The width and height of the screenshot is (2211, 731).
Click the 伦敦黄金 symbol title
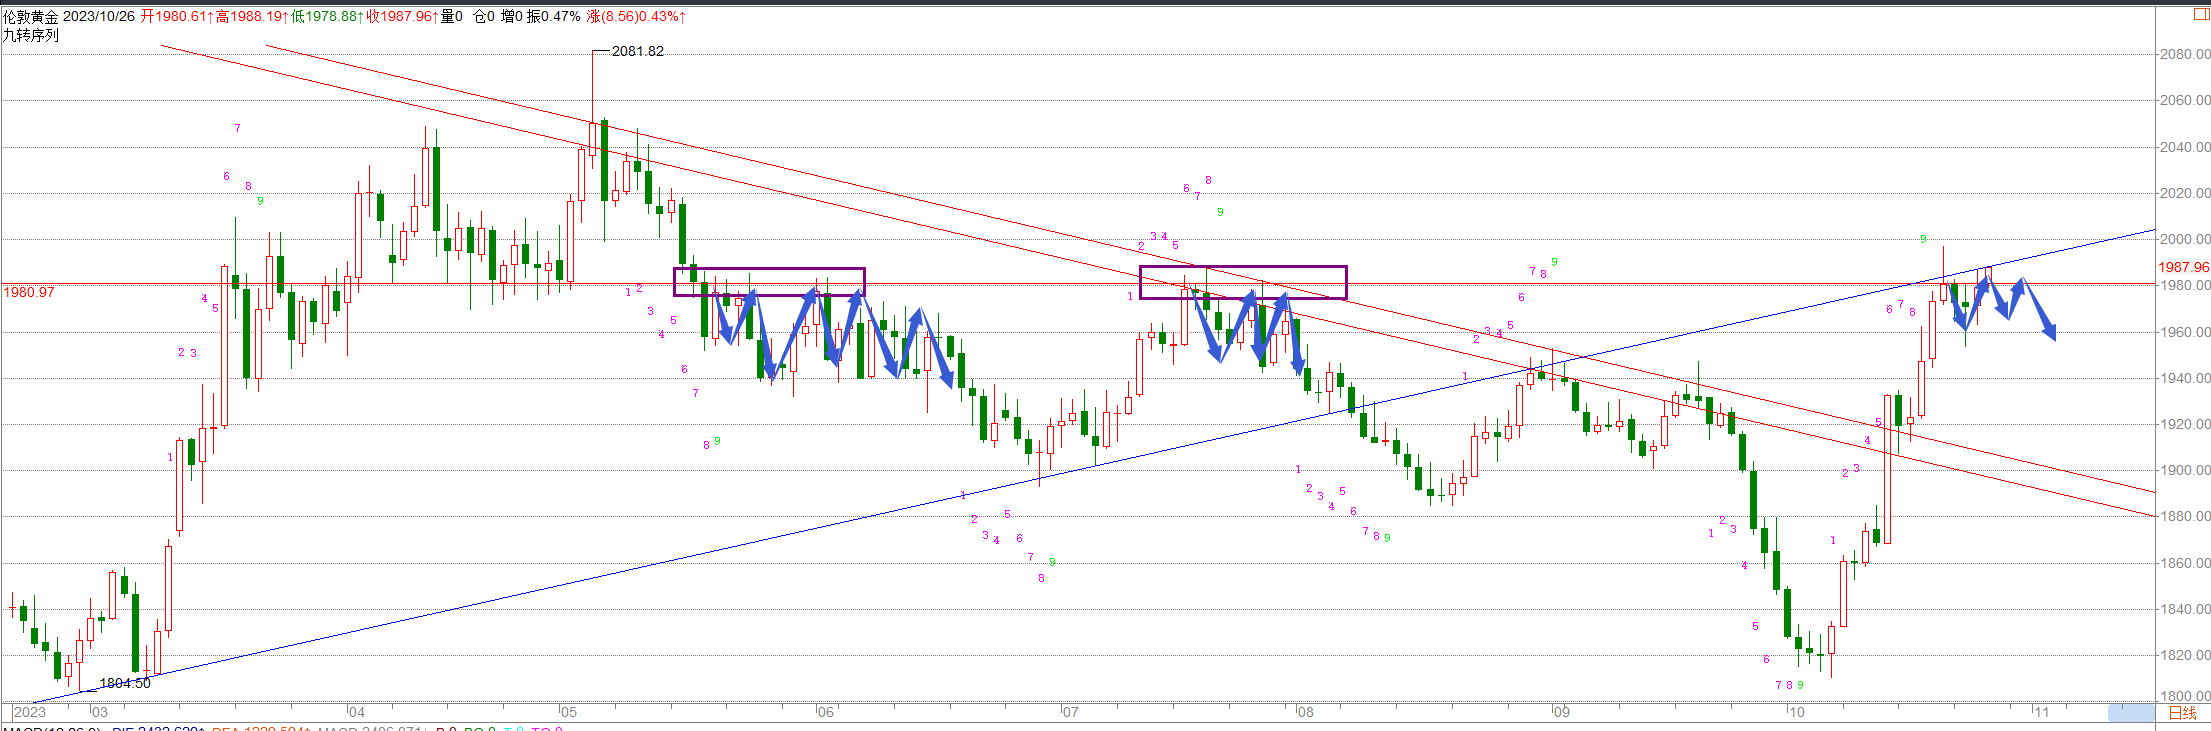click(x=30, y=16)
